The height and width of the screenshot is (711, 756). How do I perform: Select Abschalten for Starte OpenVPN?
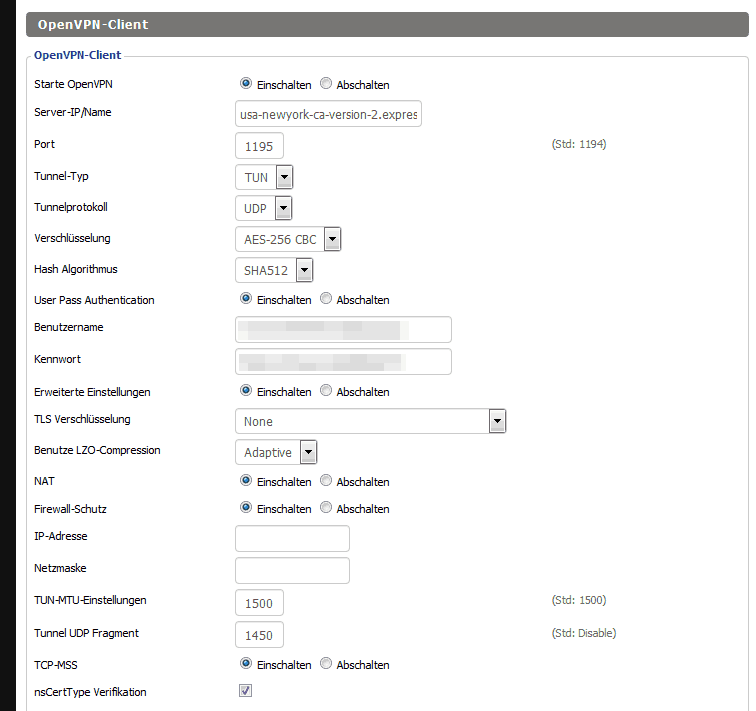(x=326, y=83)
